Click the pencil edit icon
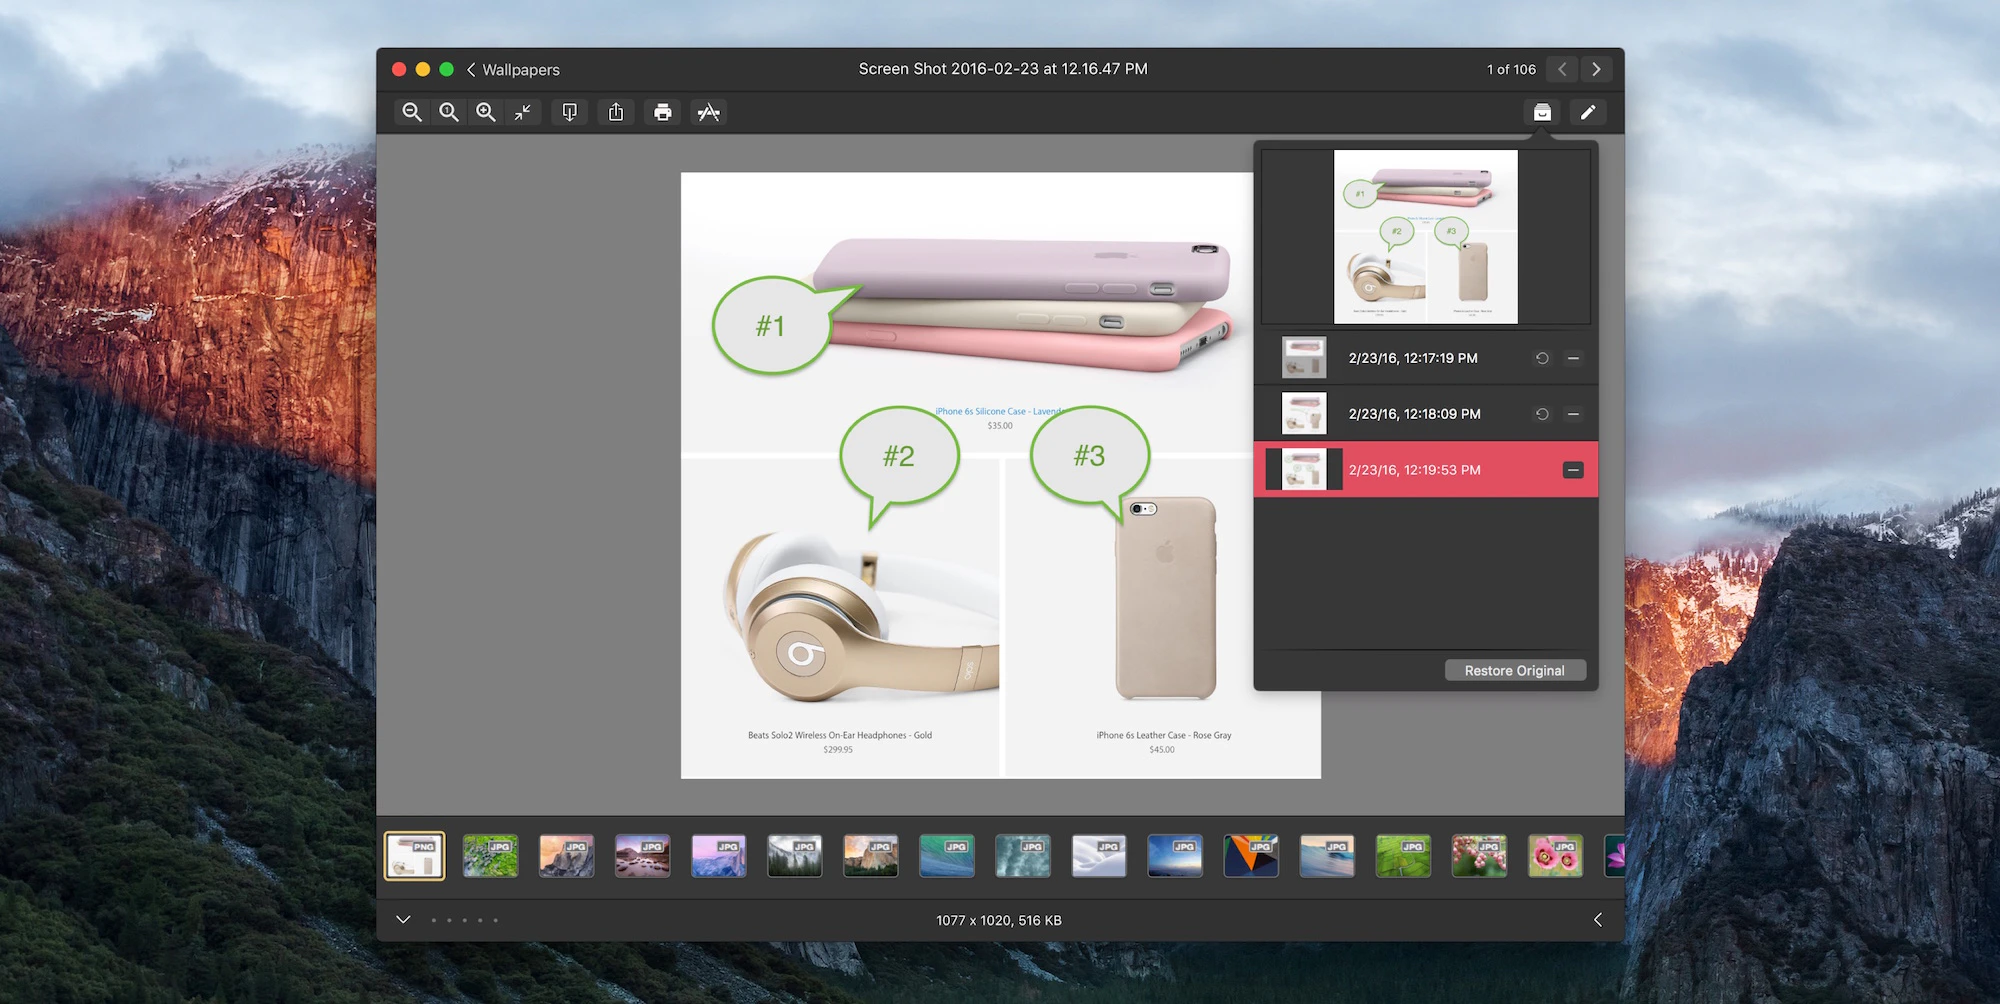 [1588, 112]
